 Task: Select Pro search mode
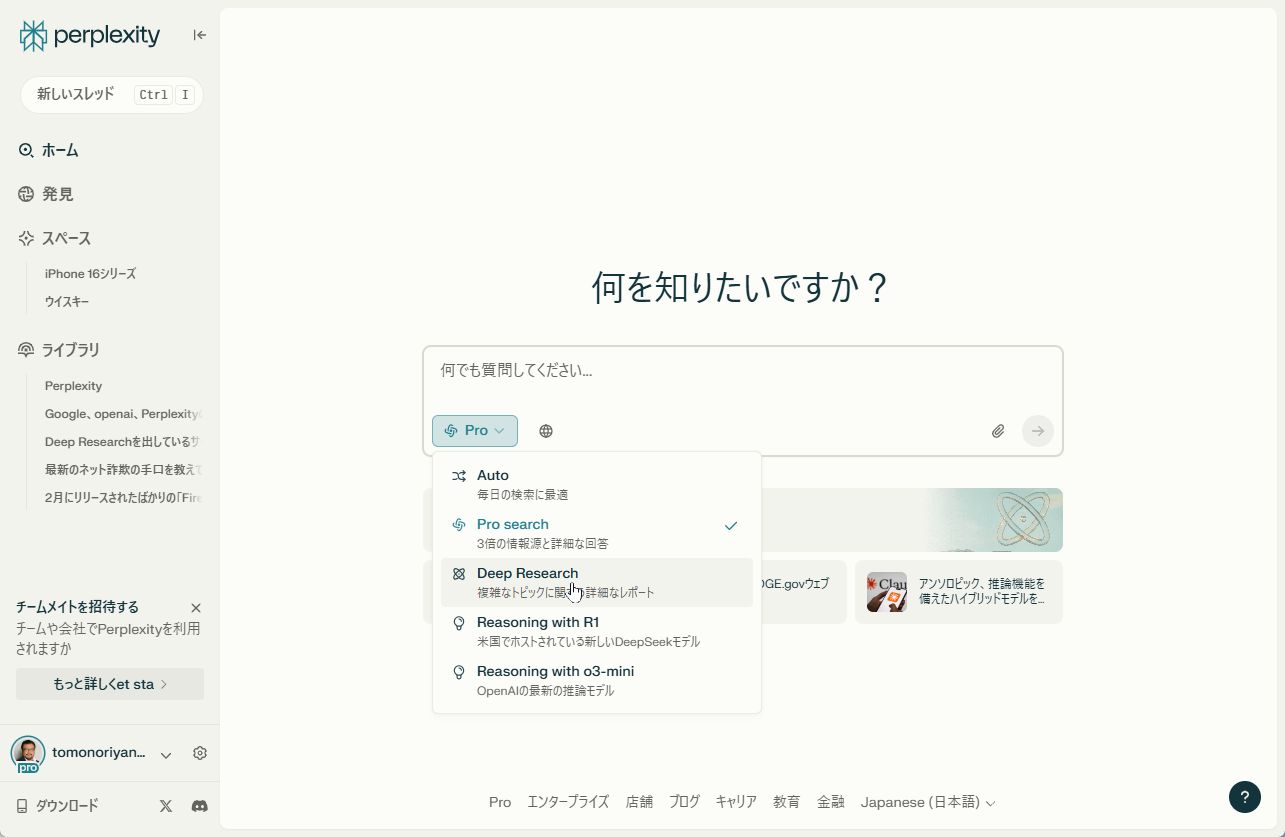(597, 533)
